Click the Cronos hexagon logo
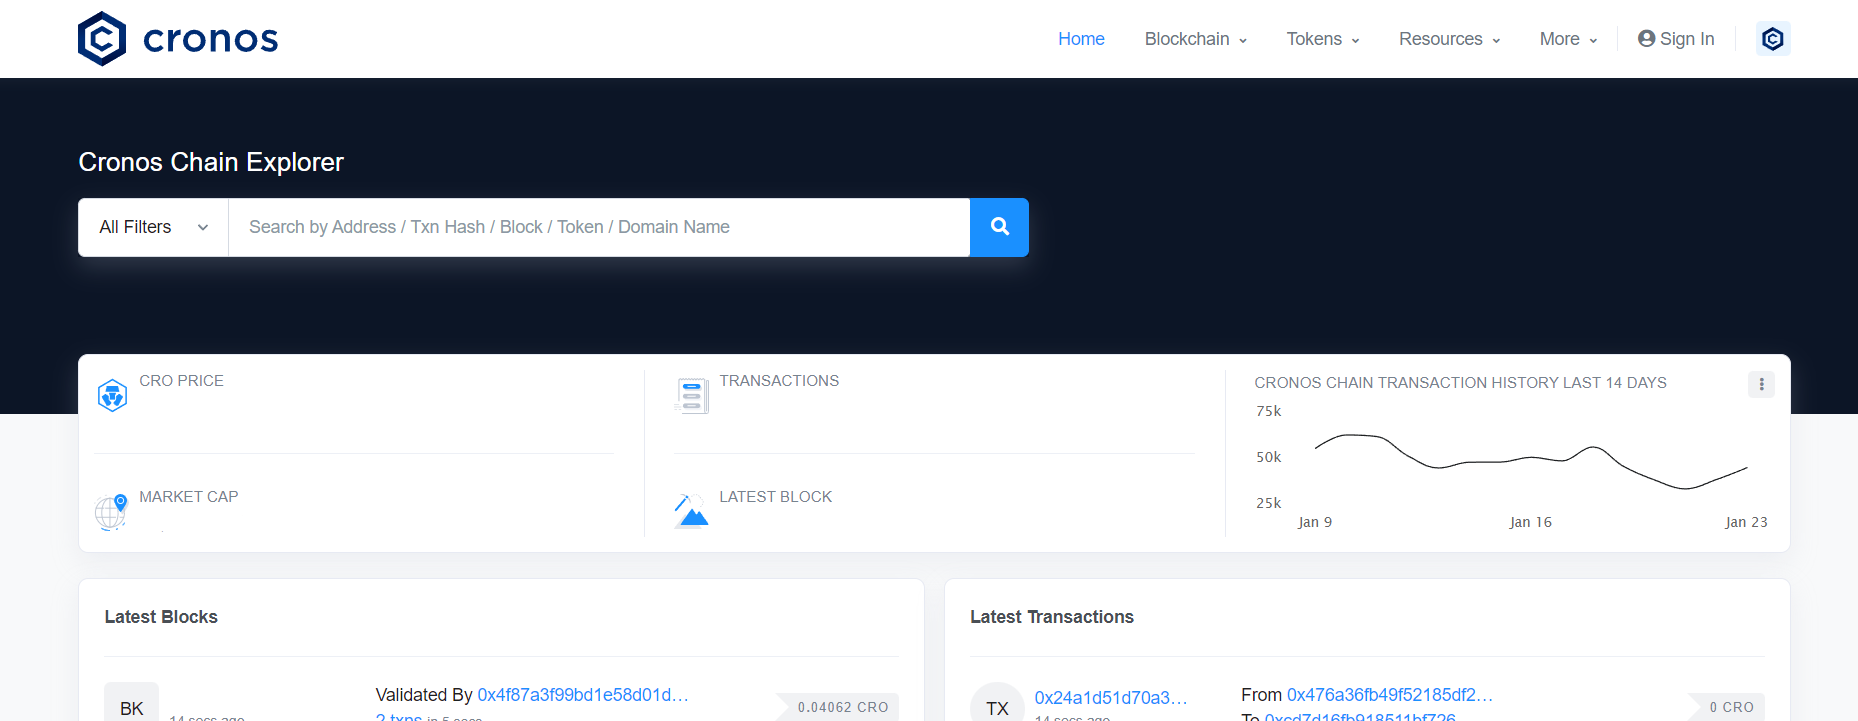Screen dimensions: 1858x721 click(102, 39)
